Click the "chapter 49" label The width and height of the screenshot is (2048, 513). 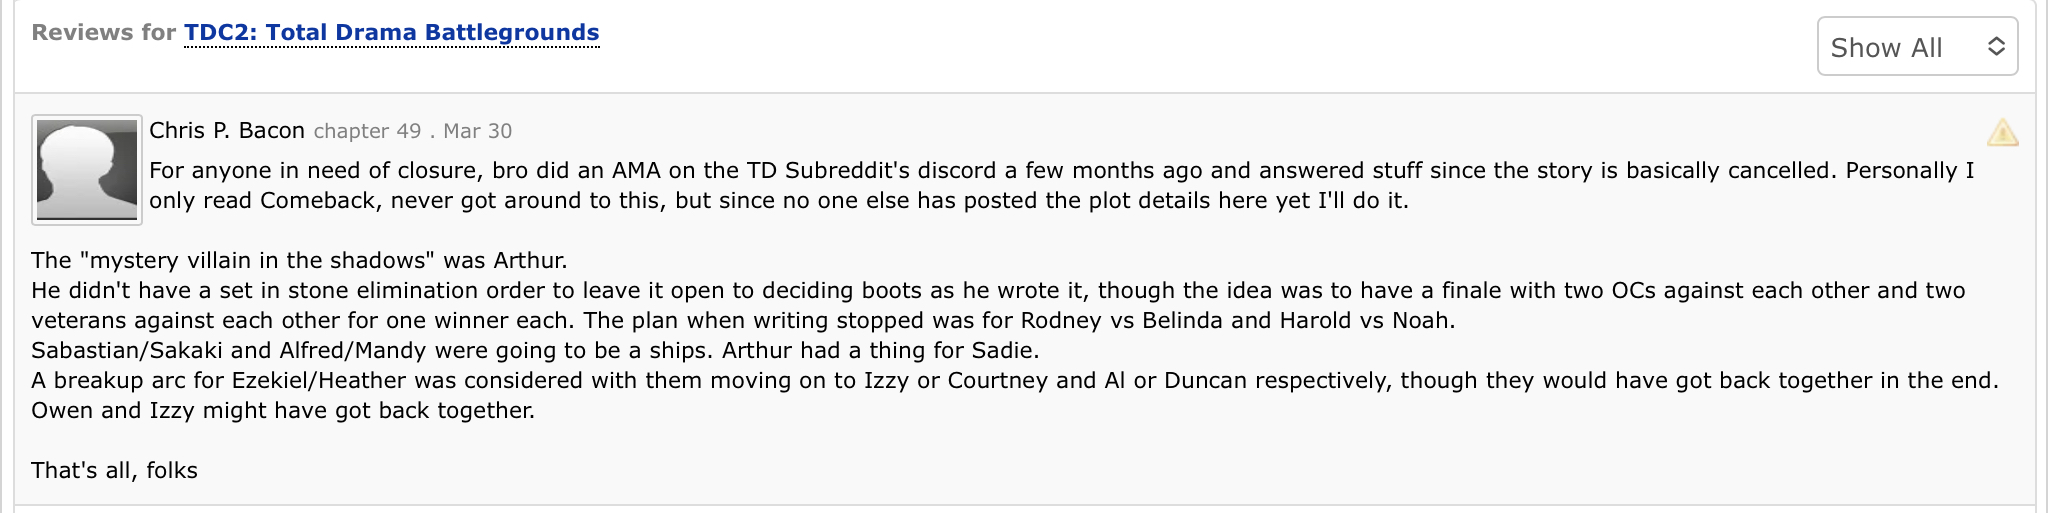pos(367,131)
